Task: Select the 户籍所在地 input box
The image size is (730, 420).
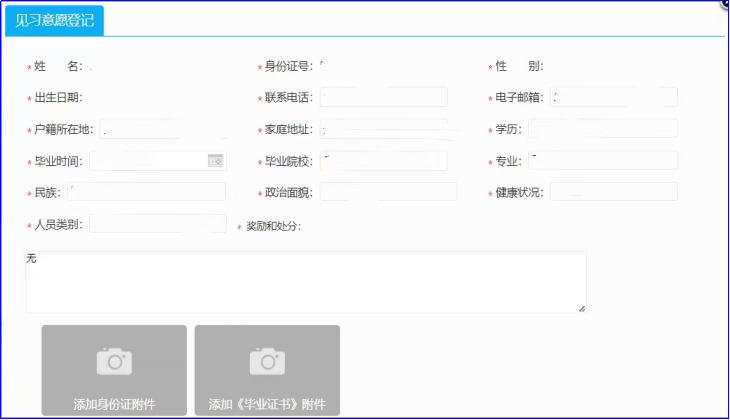Action: pos(163,129)
